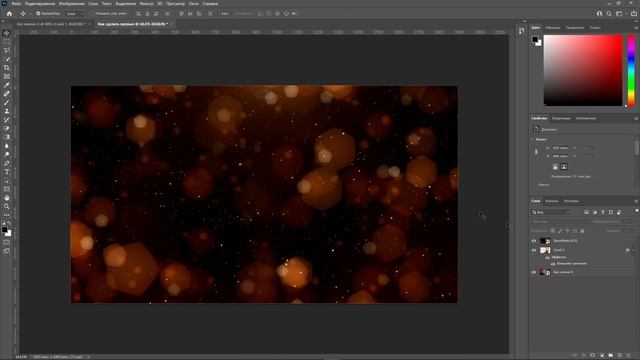Click the lock position icon in Layers panel
The image size is (640, 360).
pyautogui.click(x=567, y=231)
